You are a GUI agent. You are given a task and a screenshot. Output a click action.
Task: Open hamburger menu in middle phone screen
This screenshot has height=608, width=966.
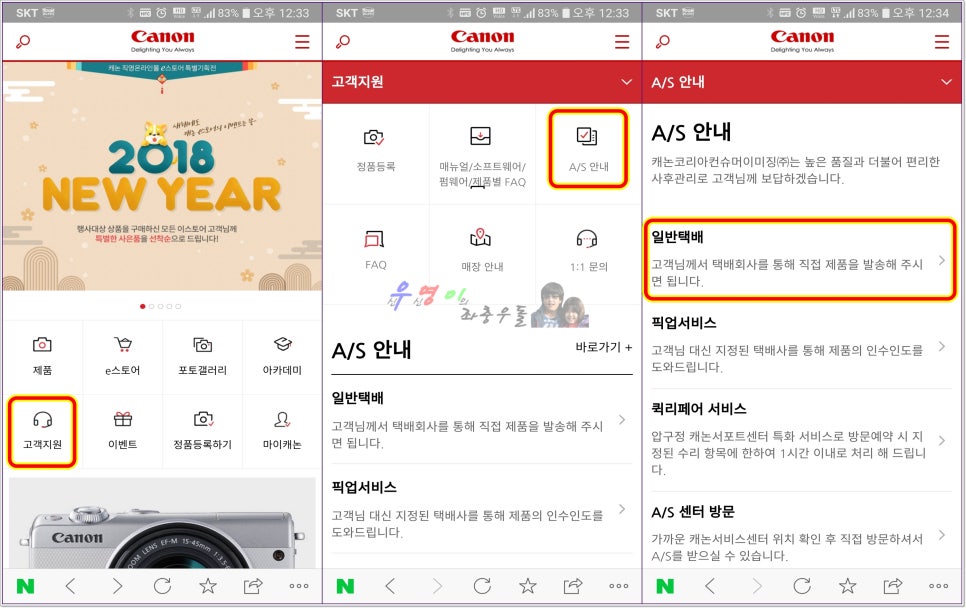pyautogui.click(x=622, y=42)
